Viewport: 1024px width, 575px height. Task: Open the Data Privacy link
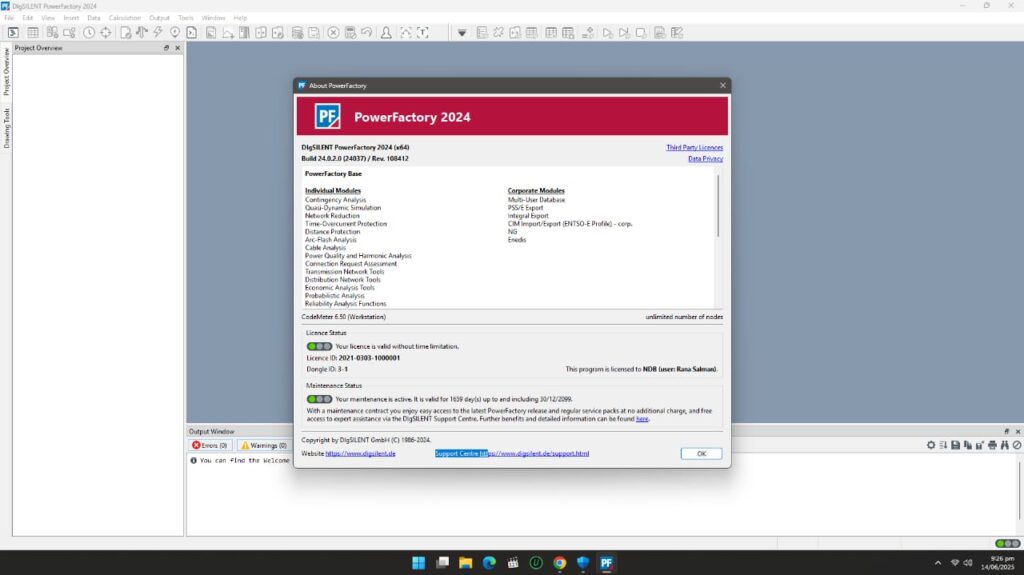point(705,159)
